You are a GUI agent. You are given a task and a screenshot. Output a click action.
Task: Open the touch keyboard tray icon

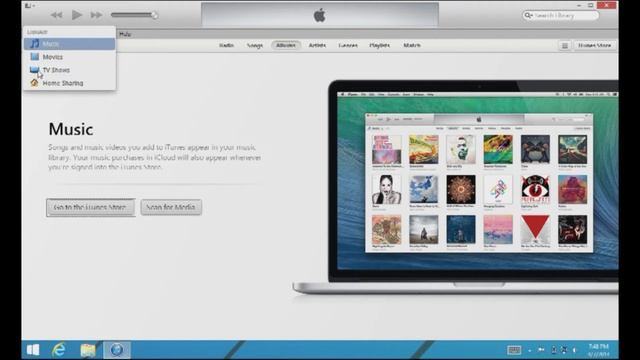click(x=514, y=350)
